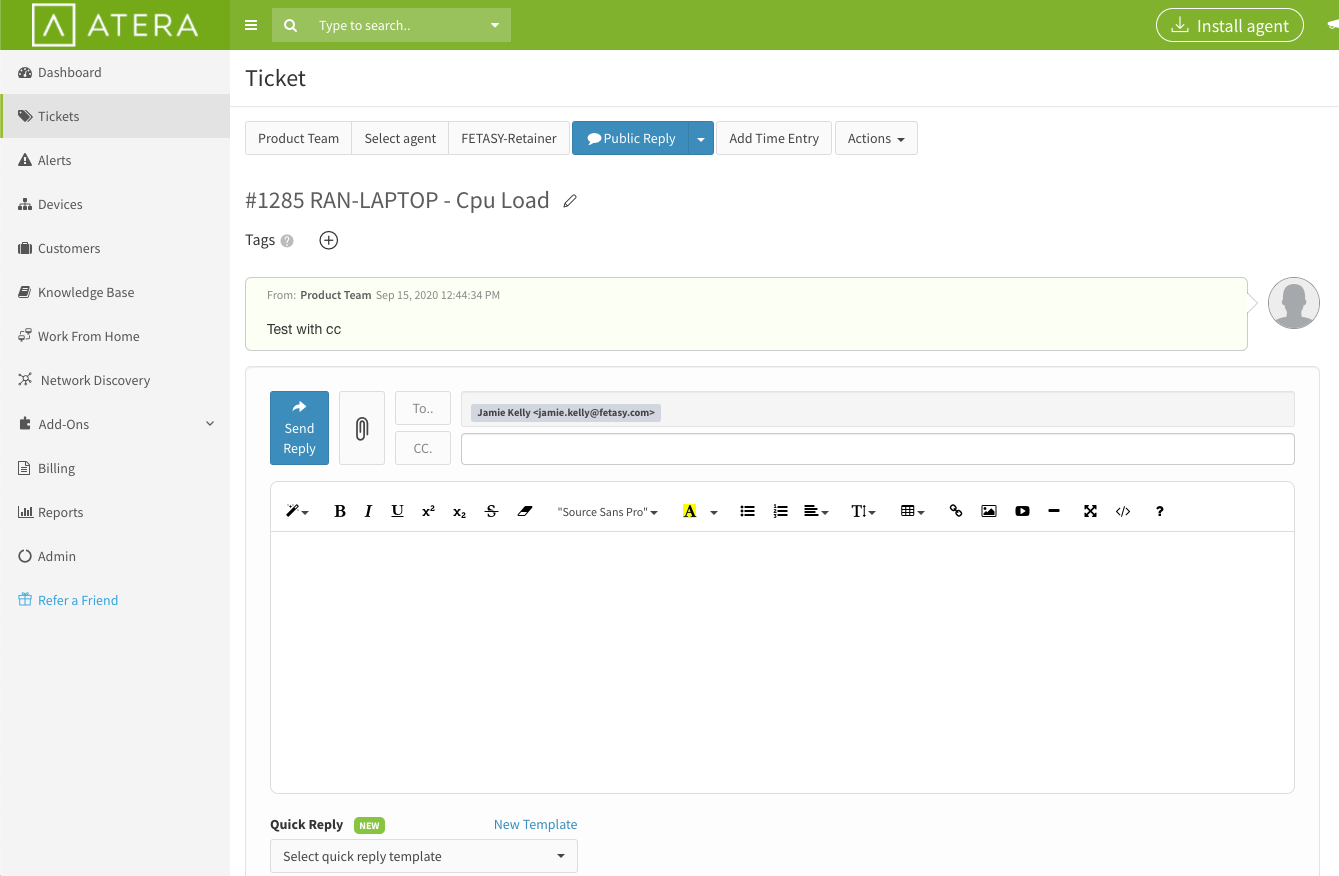The height and width of the screenshot is (876, 1339).
Task: Insert a hyperlink in the reply
Action: click(x=956, y=511)
